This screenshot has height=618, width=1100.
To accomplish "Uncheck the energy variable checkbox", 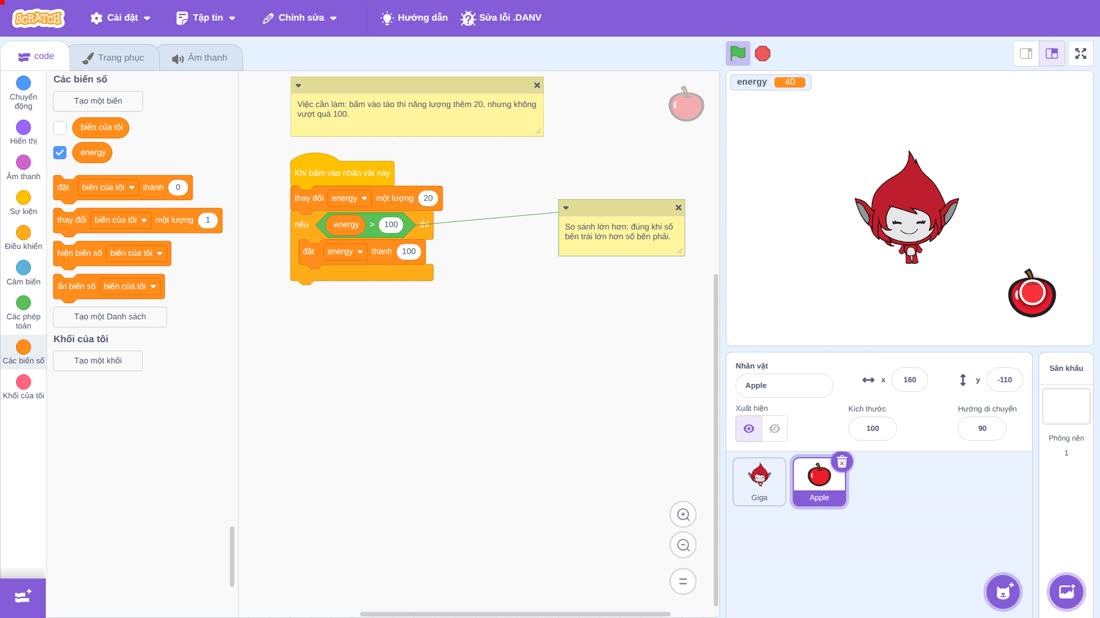I will [x=60, y=152].
